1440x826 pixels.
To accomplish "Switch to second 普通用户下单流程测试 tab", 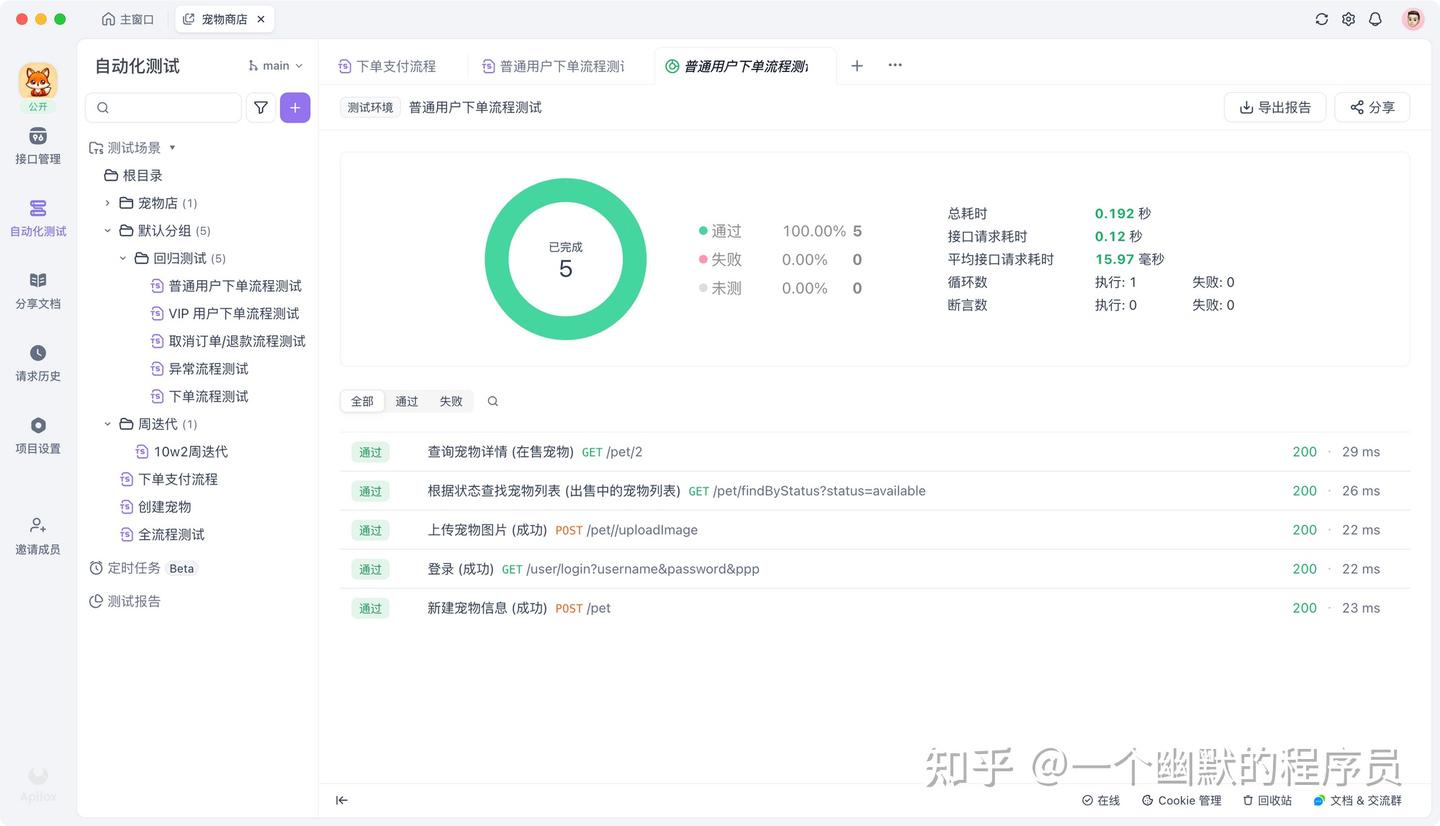I will (x=553, y=66).
